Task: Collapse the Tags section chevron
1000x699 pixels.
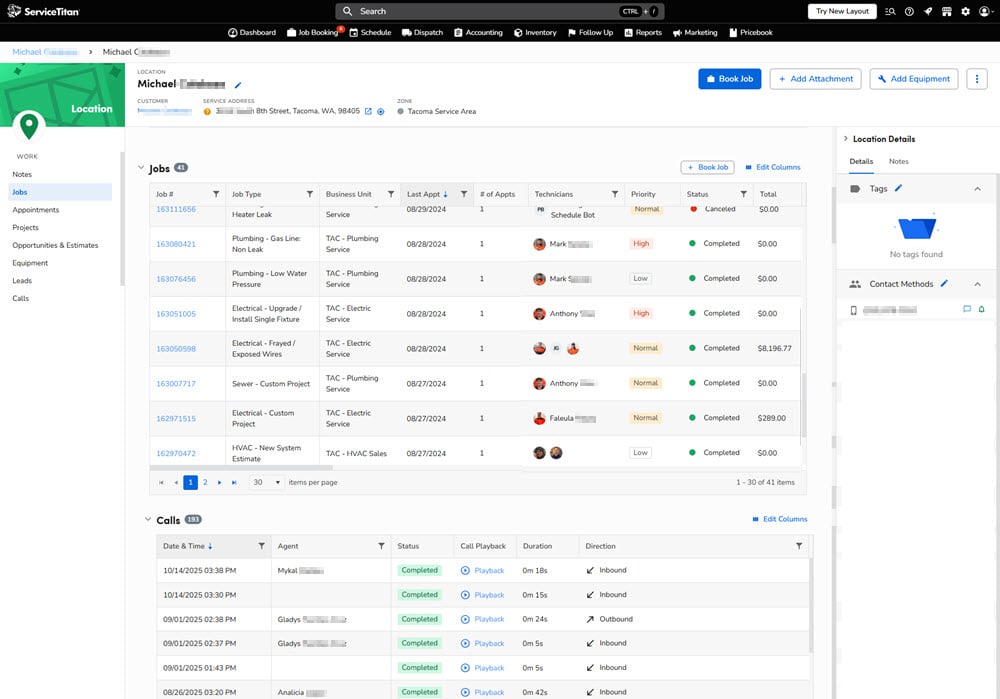Action: tap(977, 188)
